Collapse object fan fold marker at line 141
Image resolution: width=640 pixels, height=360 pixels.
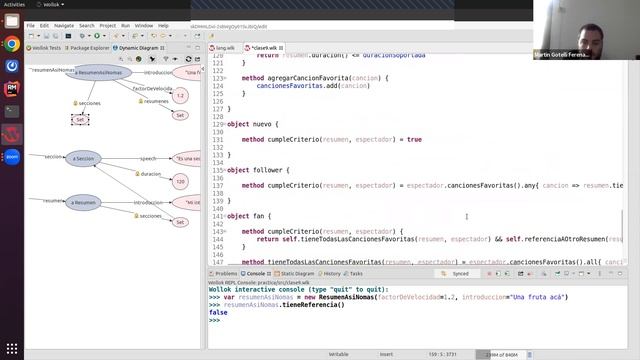coord(225,216)
